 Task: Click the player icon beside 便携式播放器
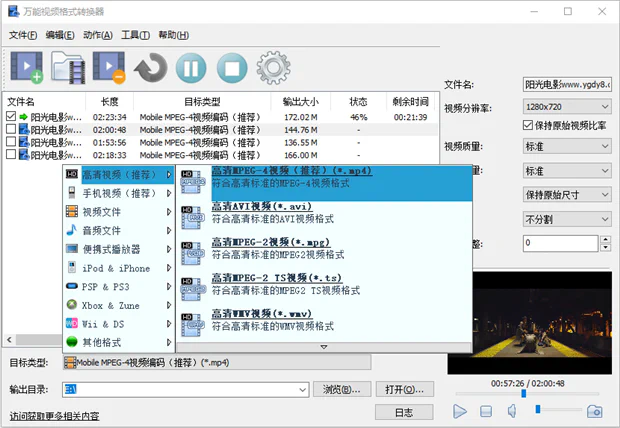point(72,248)
